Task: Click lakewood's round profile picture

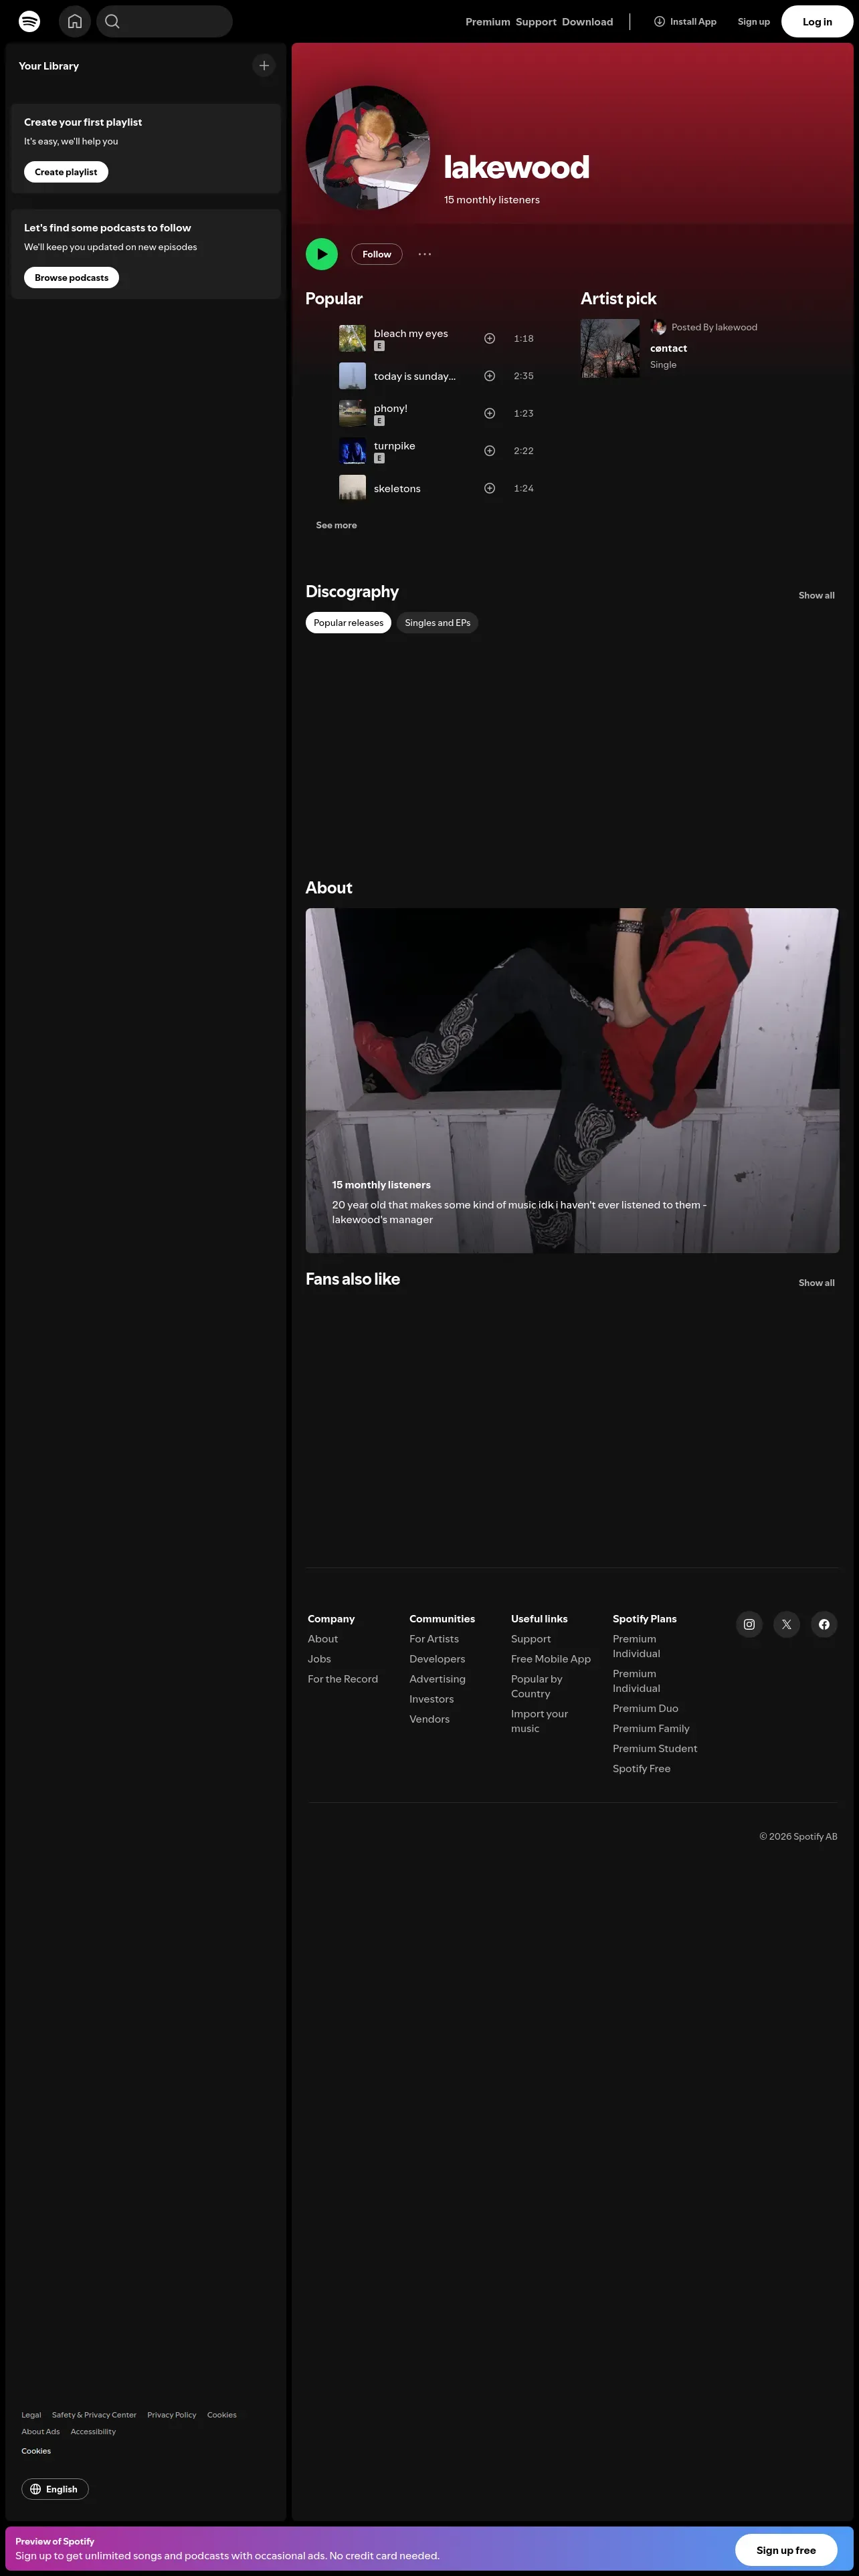Action: [x=368, y=148]
